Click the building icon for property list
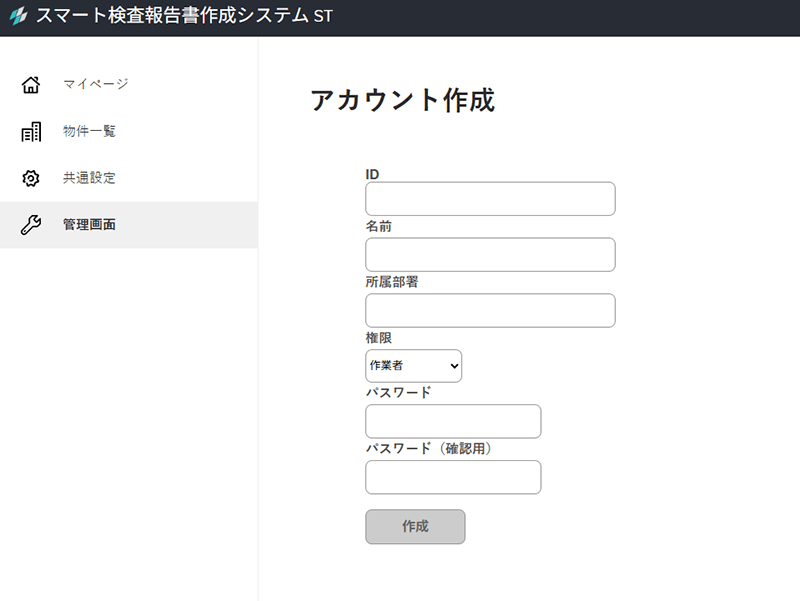The height and width of the screenshot is (601, 800). 31,131
